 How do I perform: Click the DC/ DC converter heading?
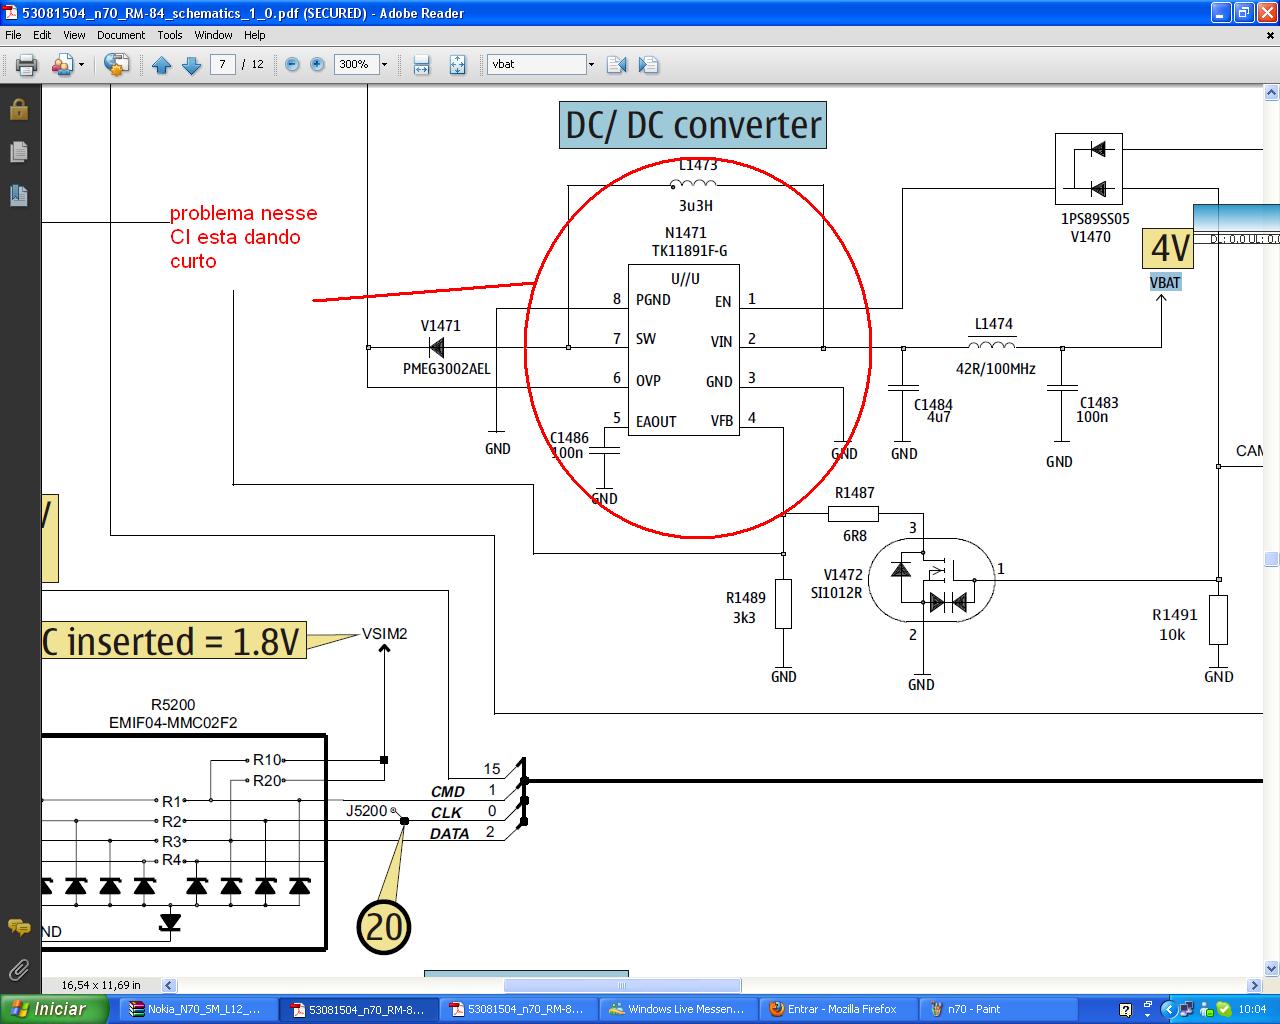693,125
